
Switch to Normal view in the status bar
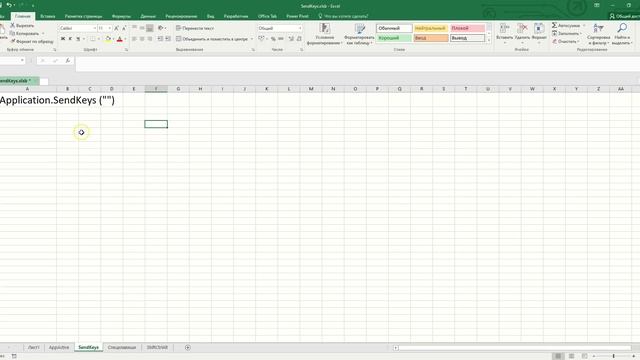point(558,356)
